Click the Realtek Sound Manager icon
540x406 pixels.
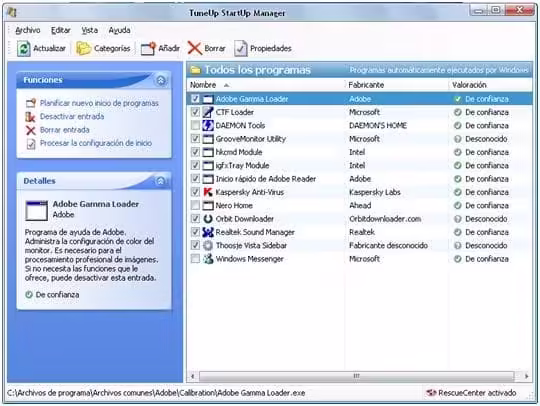tap(208, 232)
